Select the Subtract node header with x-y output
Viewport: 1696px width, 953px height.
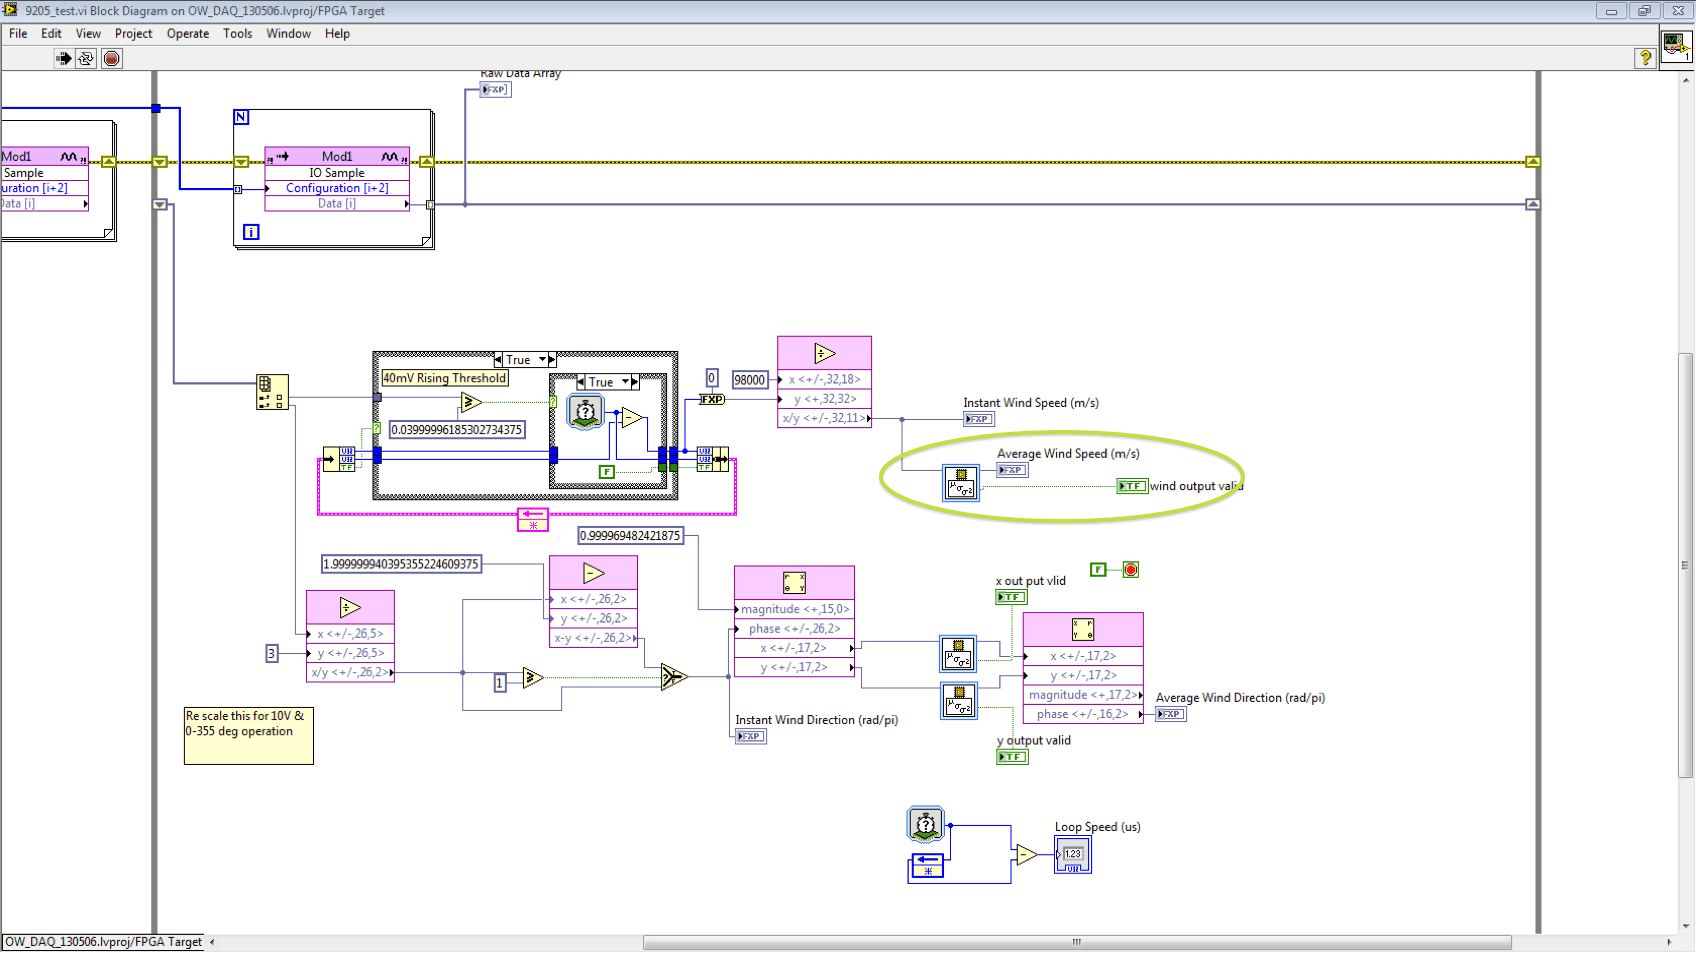click(593, 573)
